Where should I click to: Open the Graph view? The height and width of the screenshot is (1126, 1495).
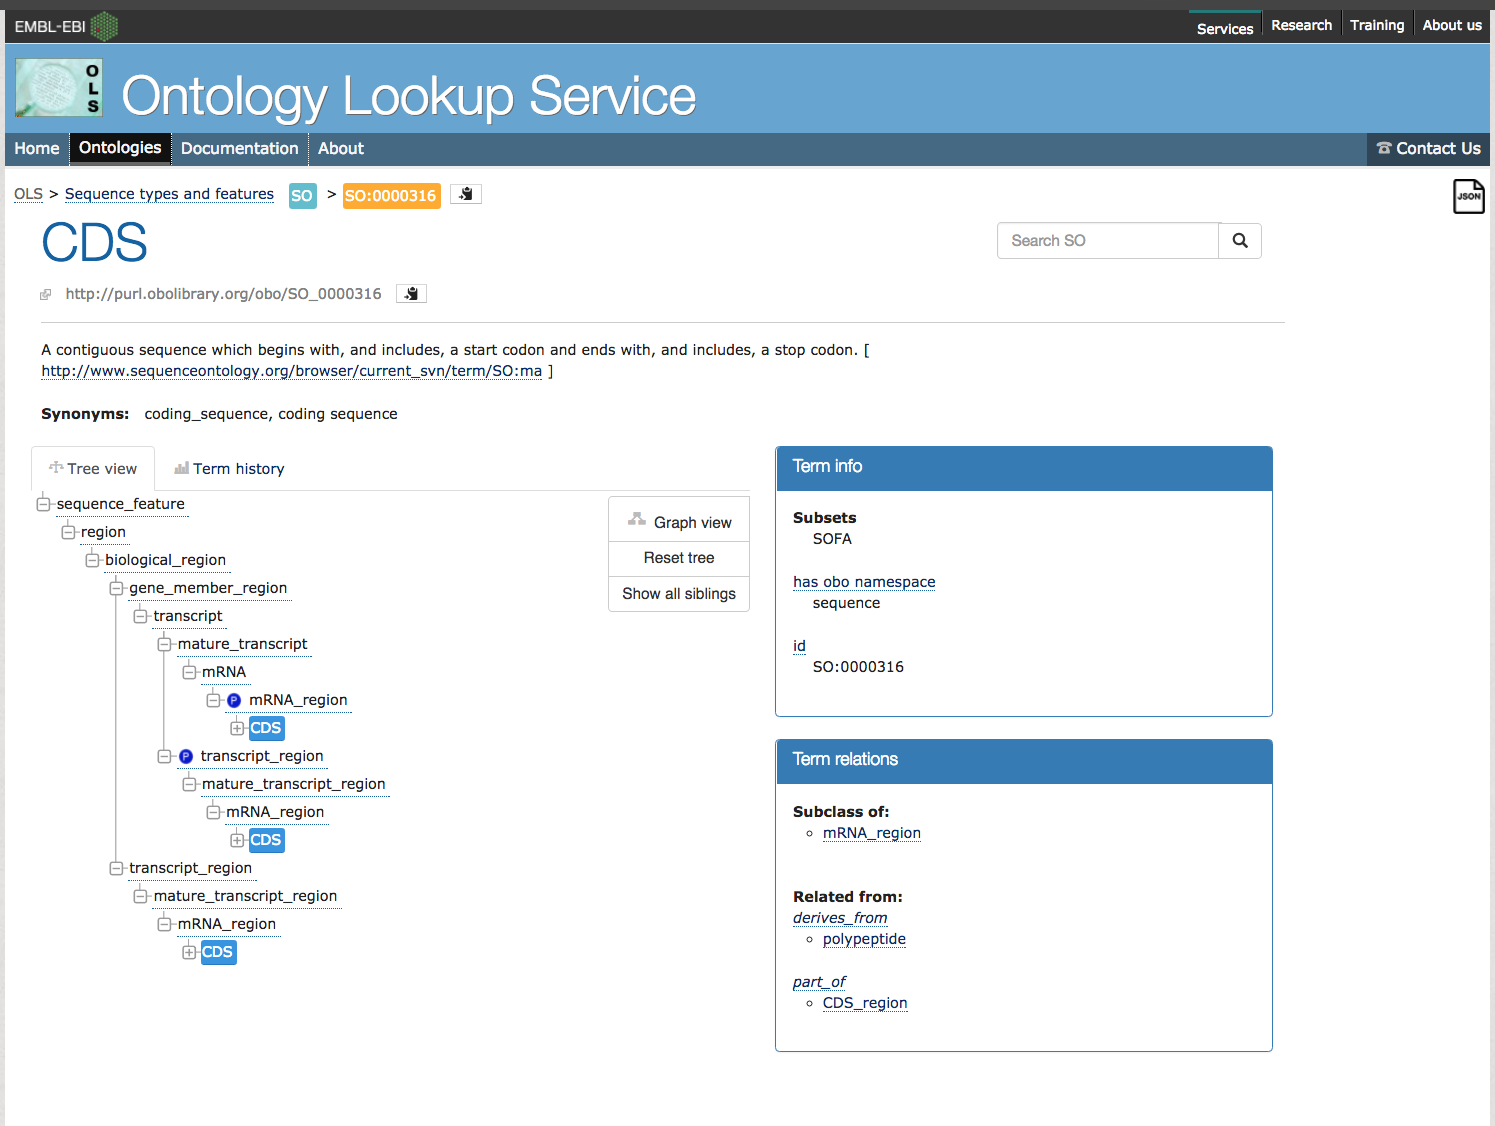pos(679,522)
